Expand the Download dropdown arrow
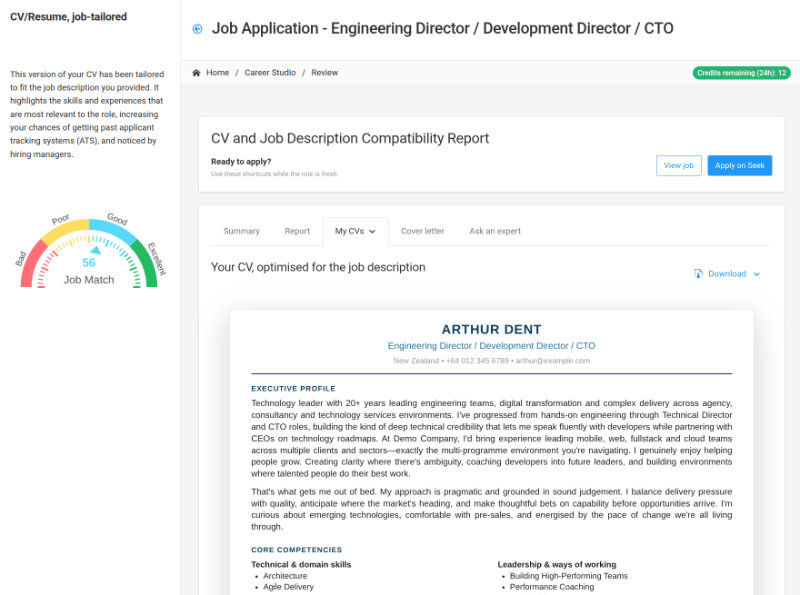 coord(757,274)
